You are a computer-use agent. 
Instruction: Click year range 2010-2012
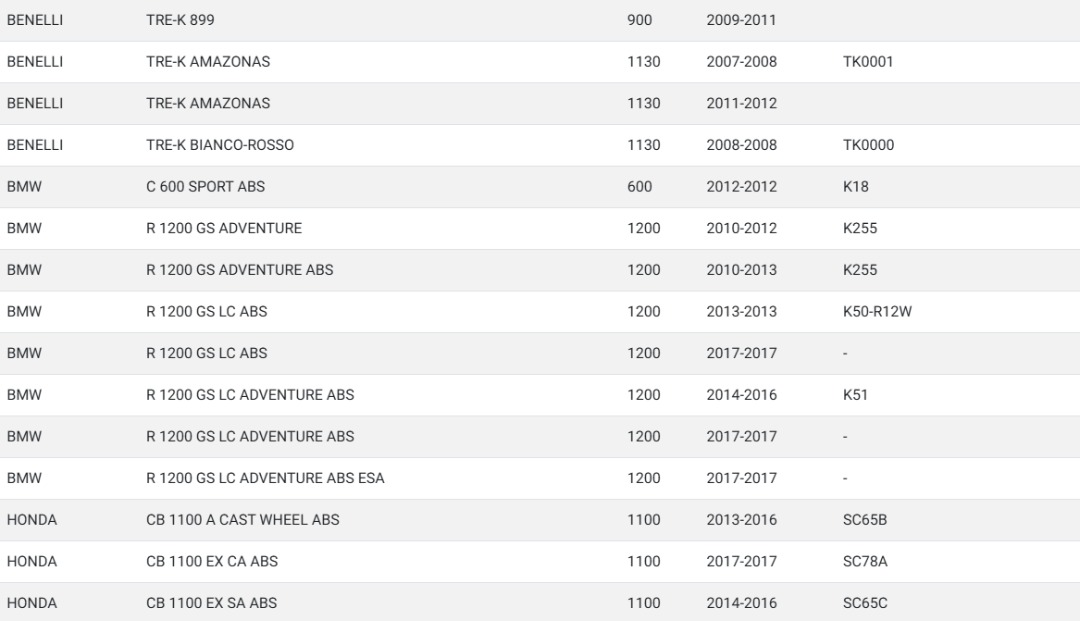coord(741,228)
